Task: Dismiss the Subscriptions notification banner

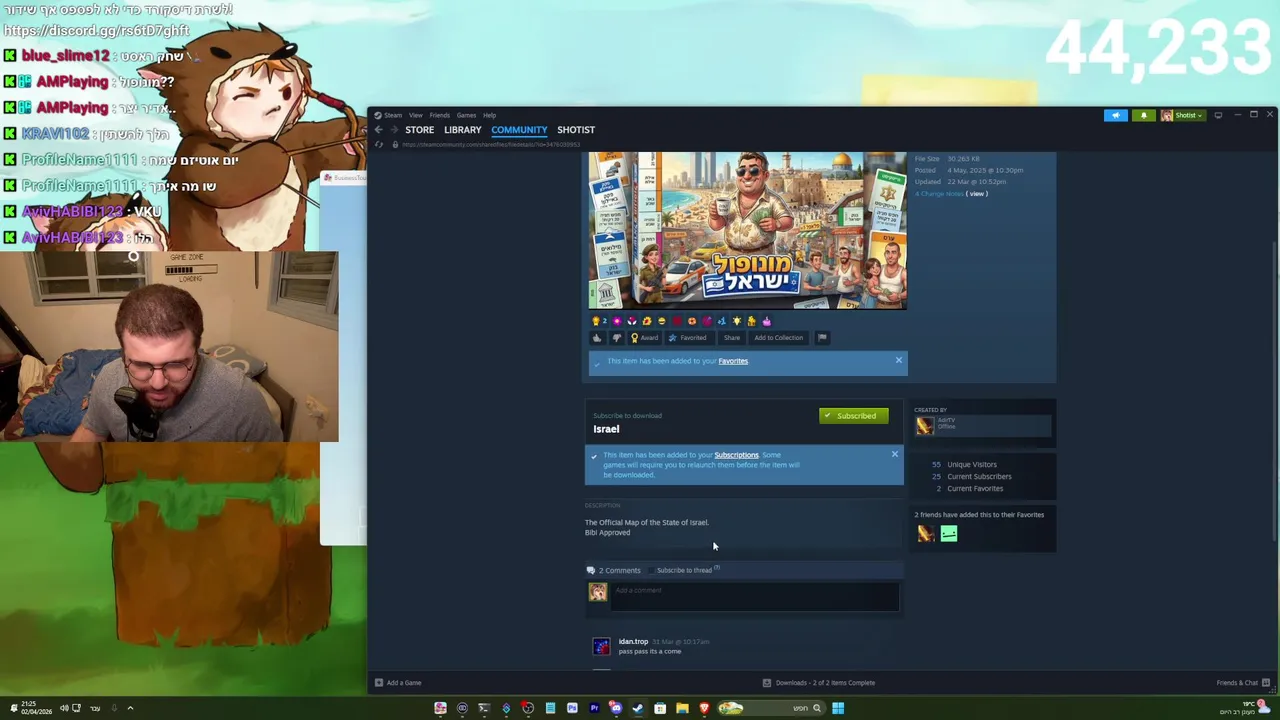Action: pos(894,454)
